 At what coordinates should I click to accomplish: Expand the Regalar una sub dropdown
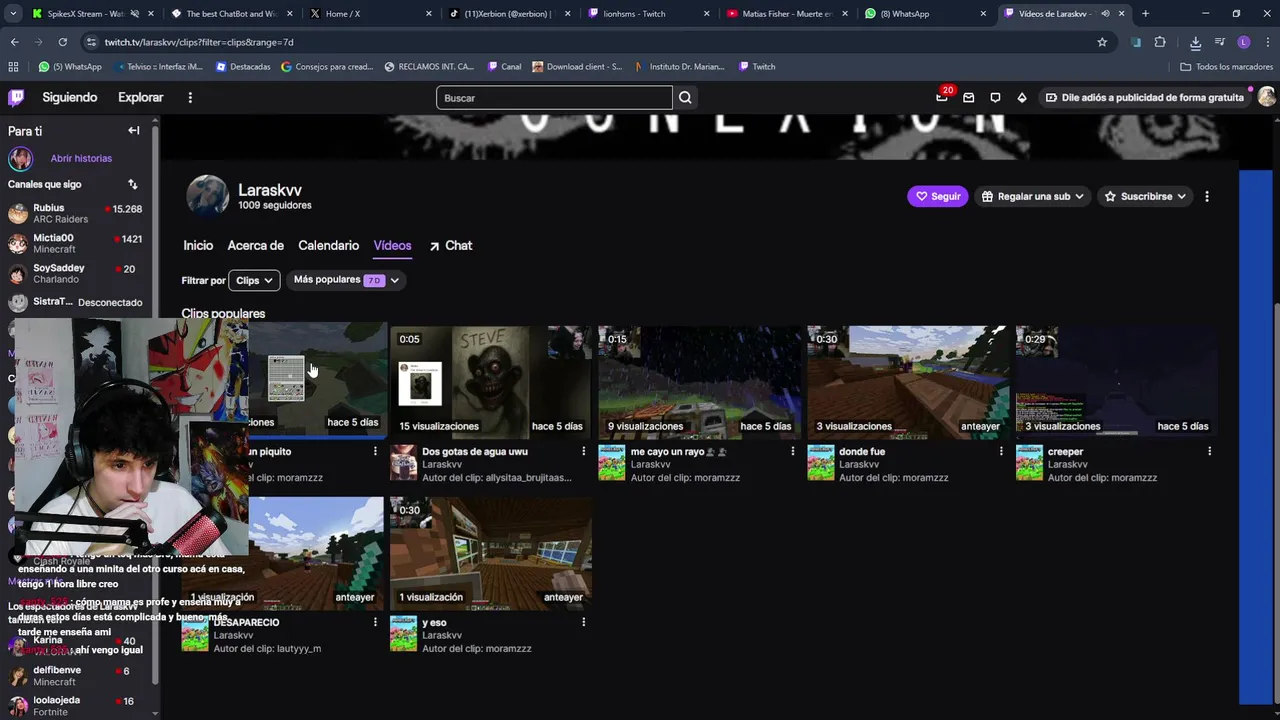click(1034, 196)
